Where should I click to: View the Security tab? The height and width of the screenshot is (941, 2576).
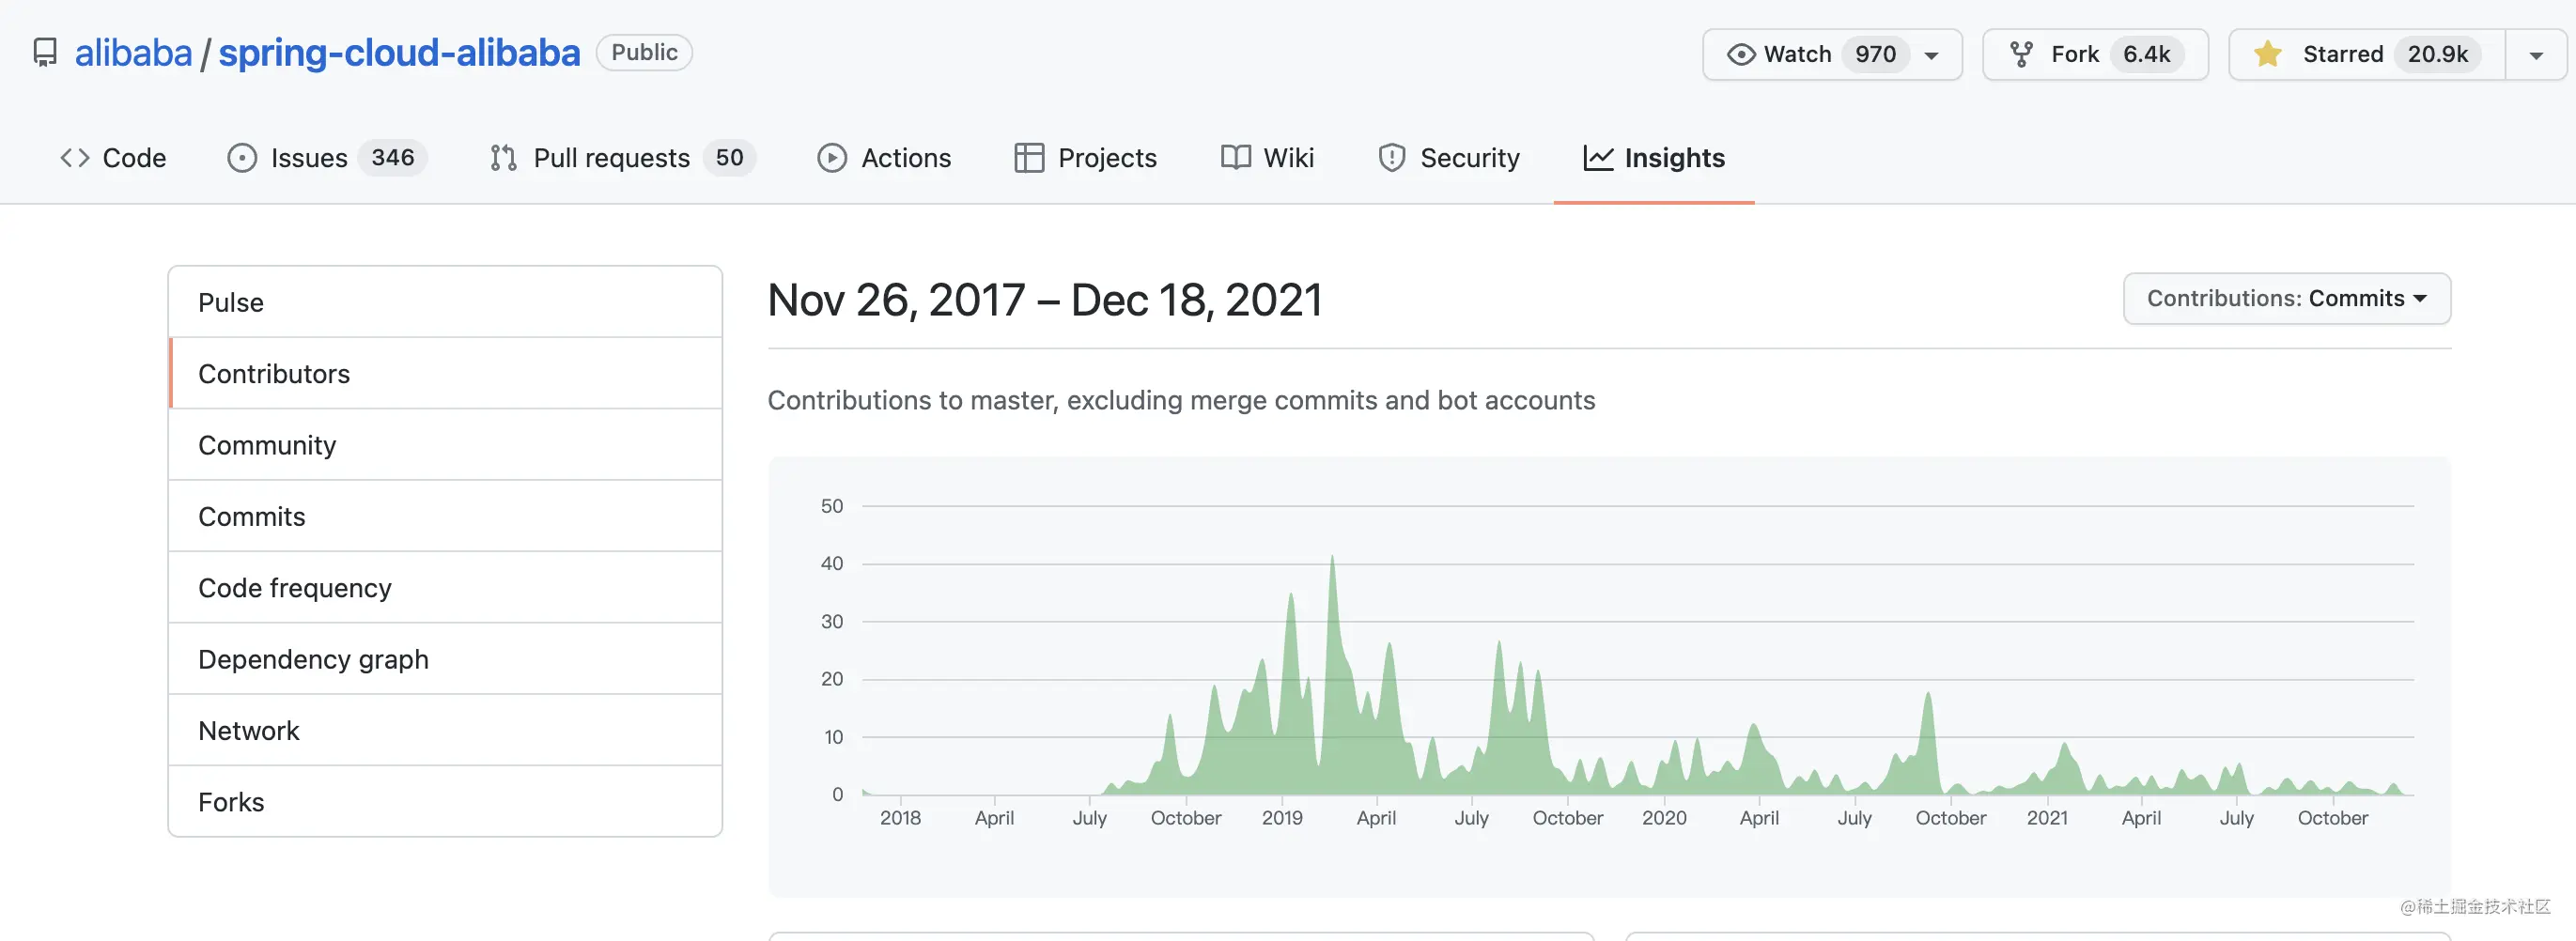pyautogui.click(x=1449, y=158)
